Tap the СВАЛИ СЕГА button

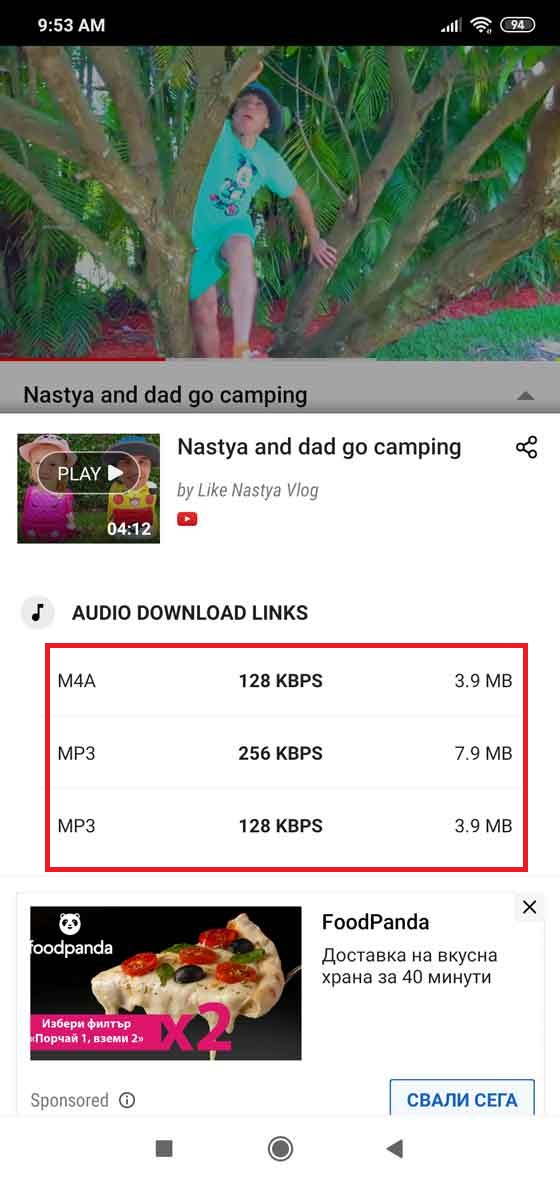462,1099
